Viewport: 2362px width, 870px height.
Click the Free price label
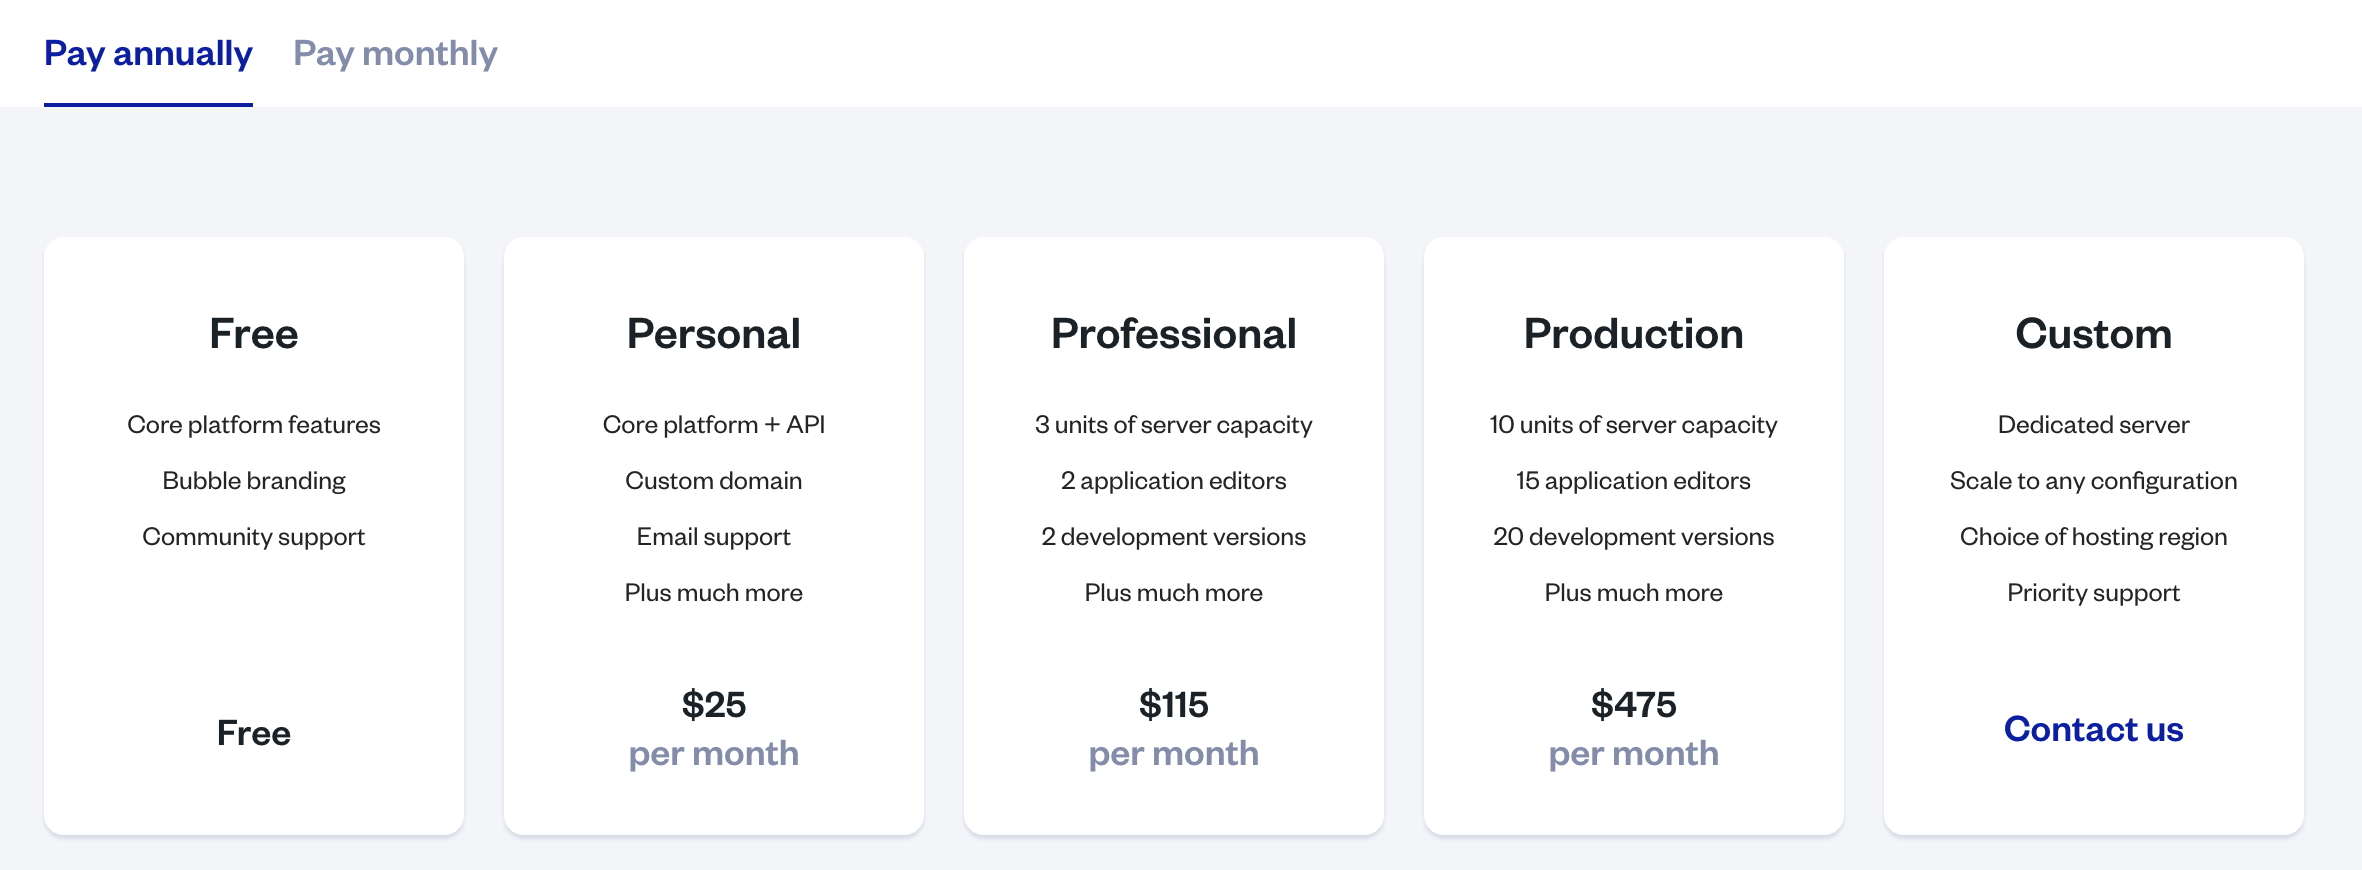pos(254,733)
